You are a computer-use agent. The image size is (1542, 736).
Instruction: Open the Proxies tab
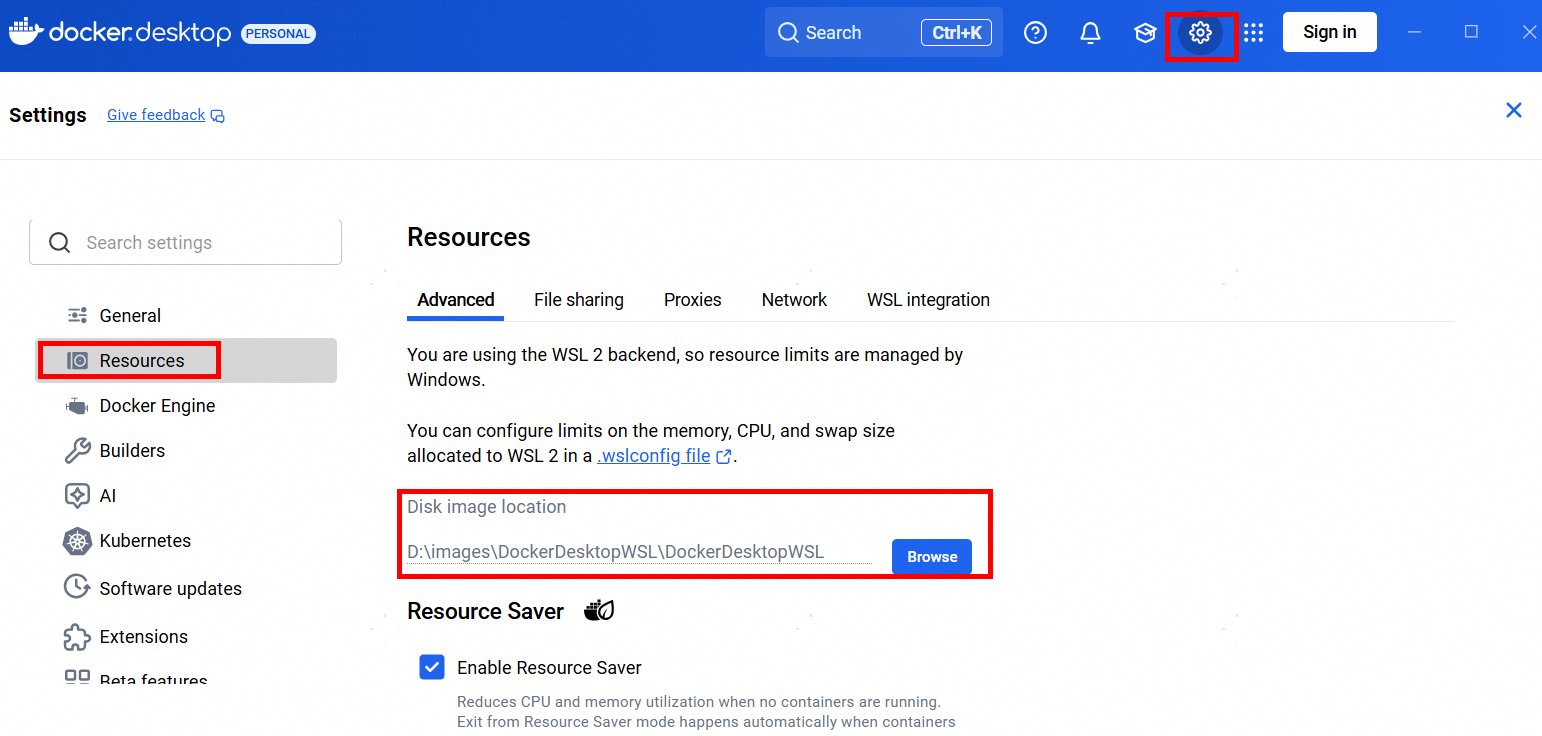click(x=692, y=300)
